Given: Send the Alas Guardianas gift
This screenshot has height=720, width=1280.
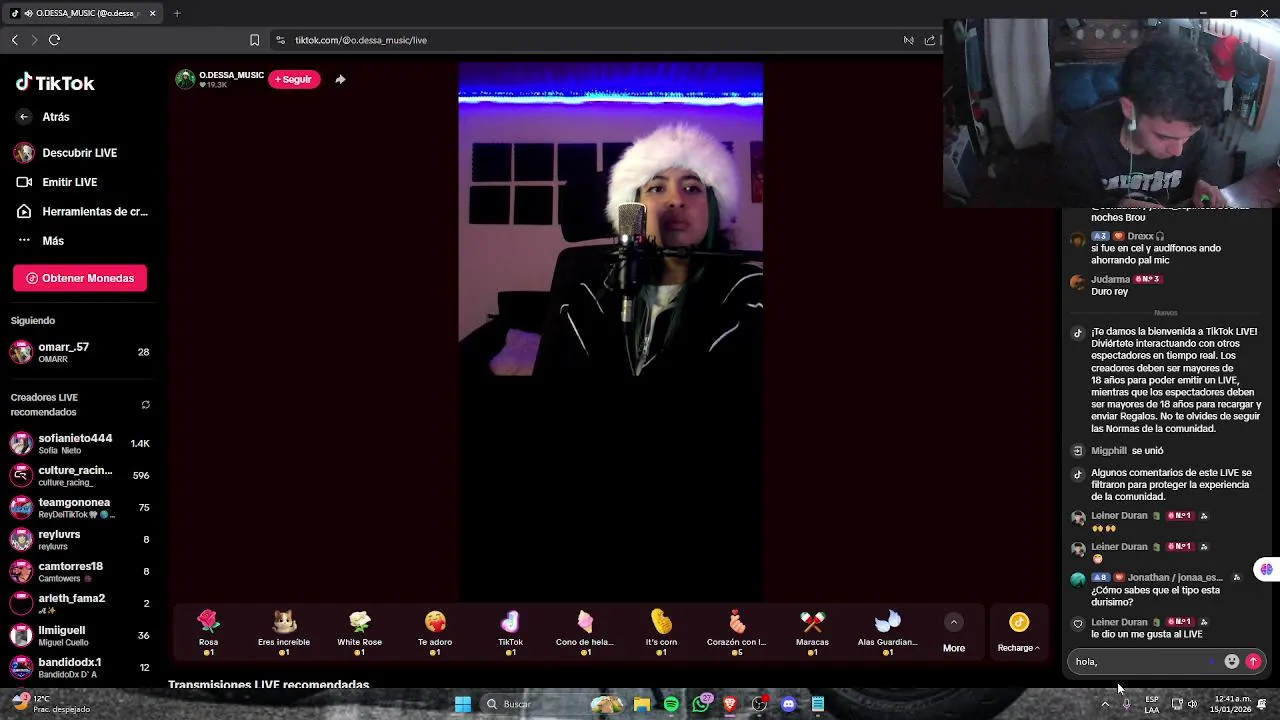Looking at the screenshot, I should click(887, 632).
